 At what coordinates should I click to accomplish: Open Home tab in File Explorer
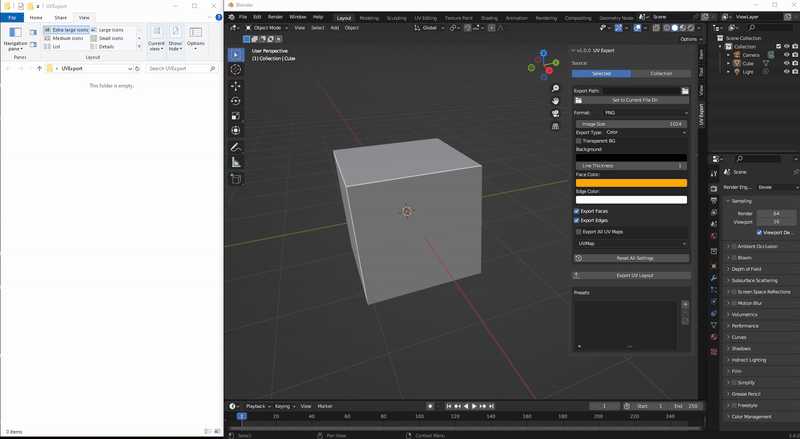pos(36,17)
